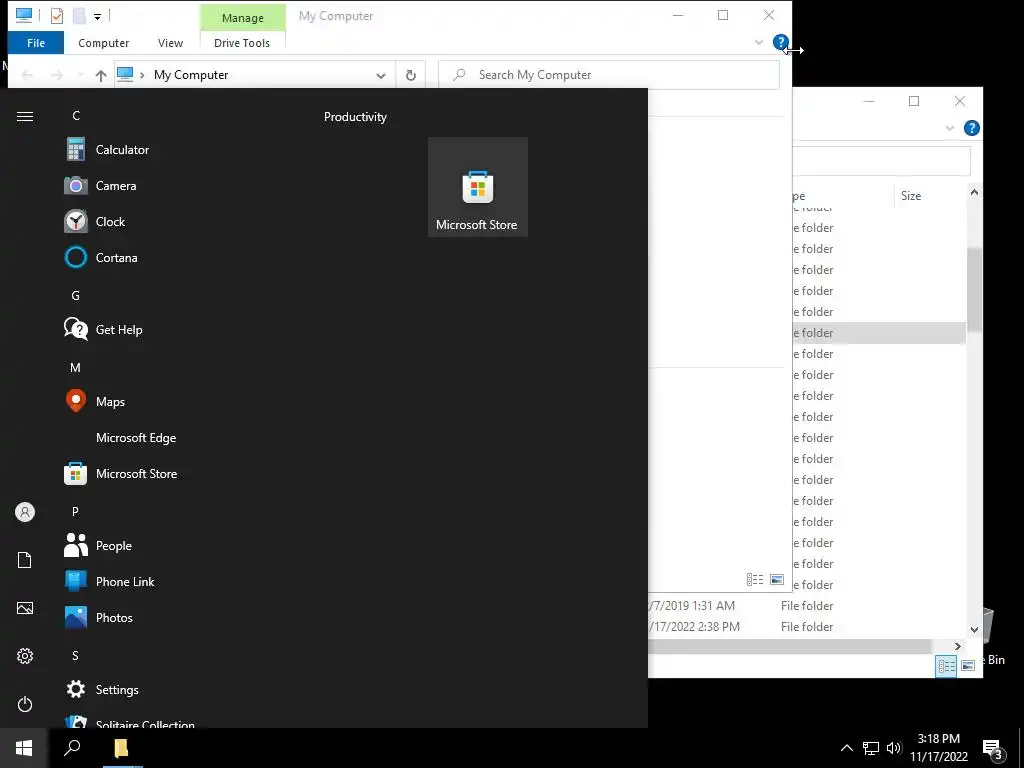Viewport: 1024px width, 768px height.
Task: Open Settings gear in Start sidebar
Action: pyautogui.click(x=25, y=656)
